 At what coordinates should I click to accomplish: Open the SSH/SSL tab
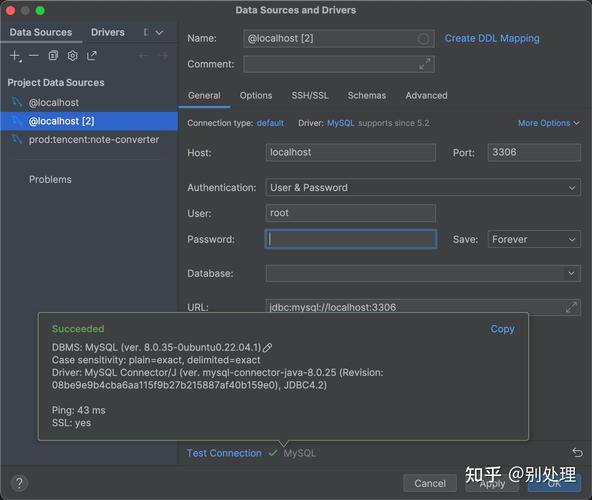tap(310, 96)
